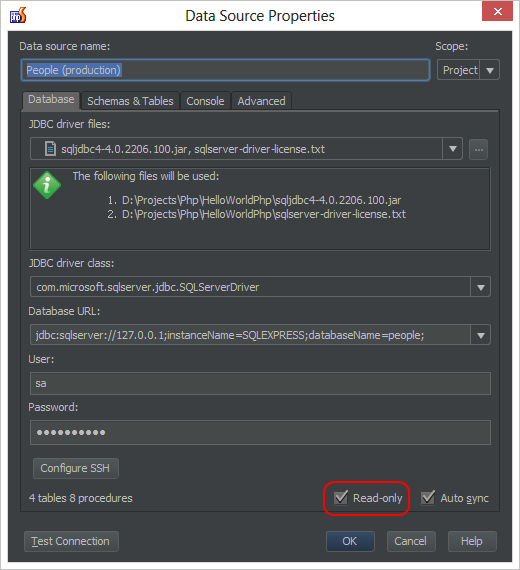The height and width of the screenshot is (570, 520).
Task: Confirm with the OK button
Action: point(350,541)
